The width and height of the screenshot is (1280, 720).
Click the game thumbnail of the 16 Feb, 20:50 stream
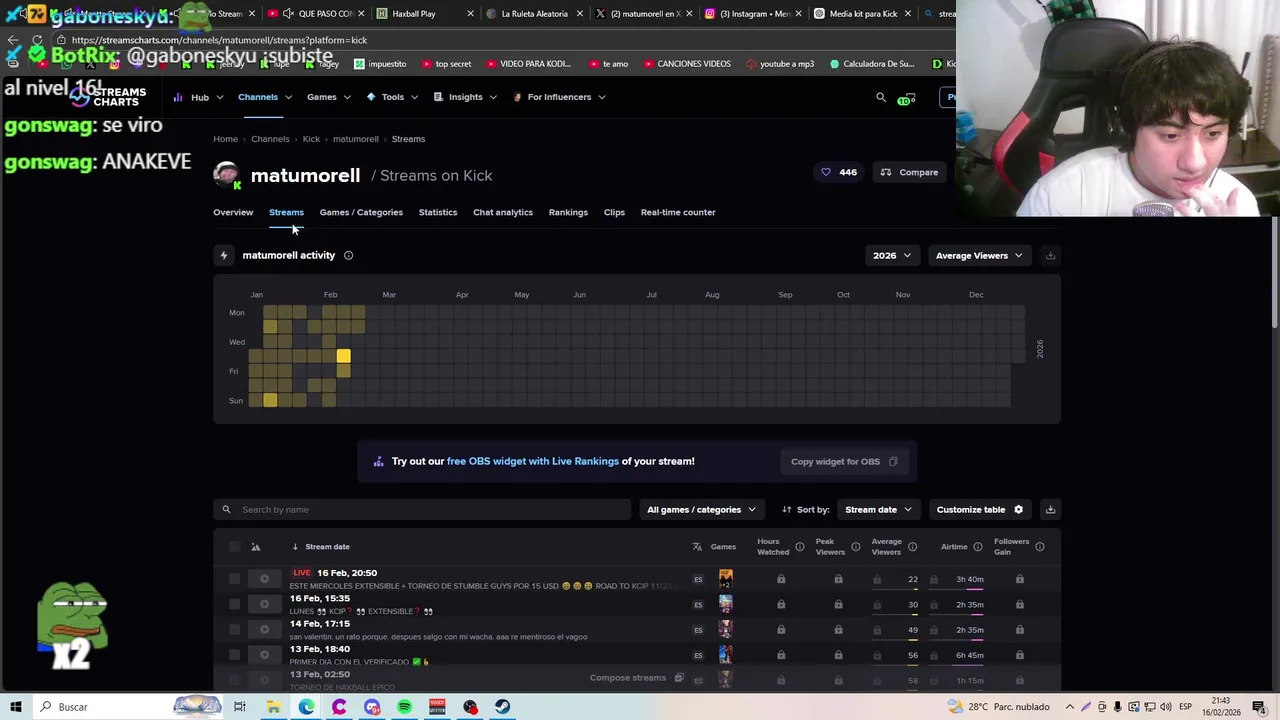pyautogui.click(x=726, y=579)
